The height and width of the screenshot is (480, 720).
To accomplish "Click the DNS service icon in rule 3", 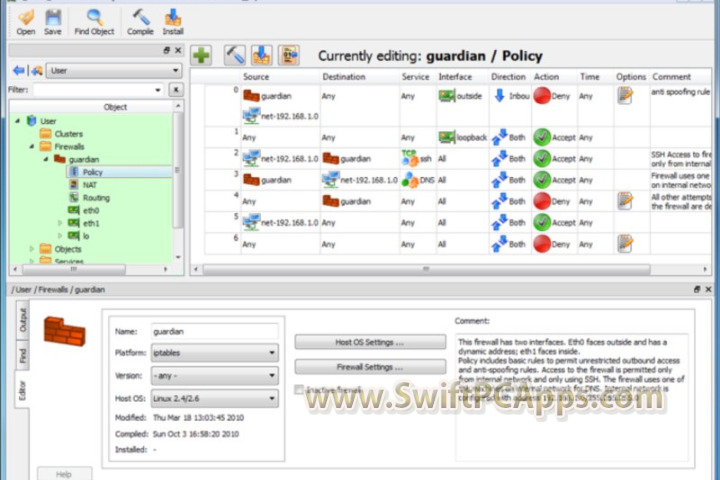I will pos(410,180).
